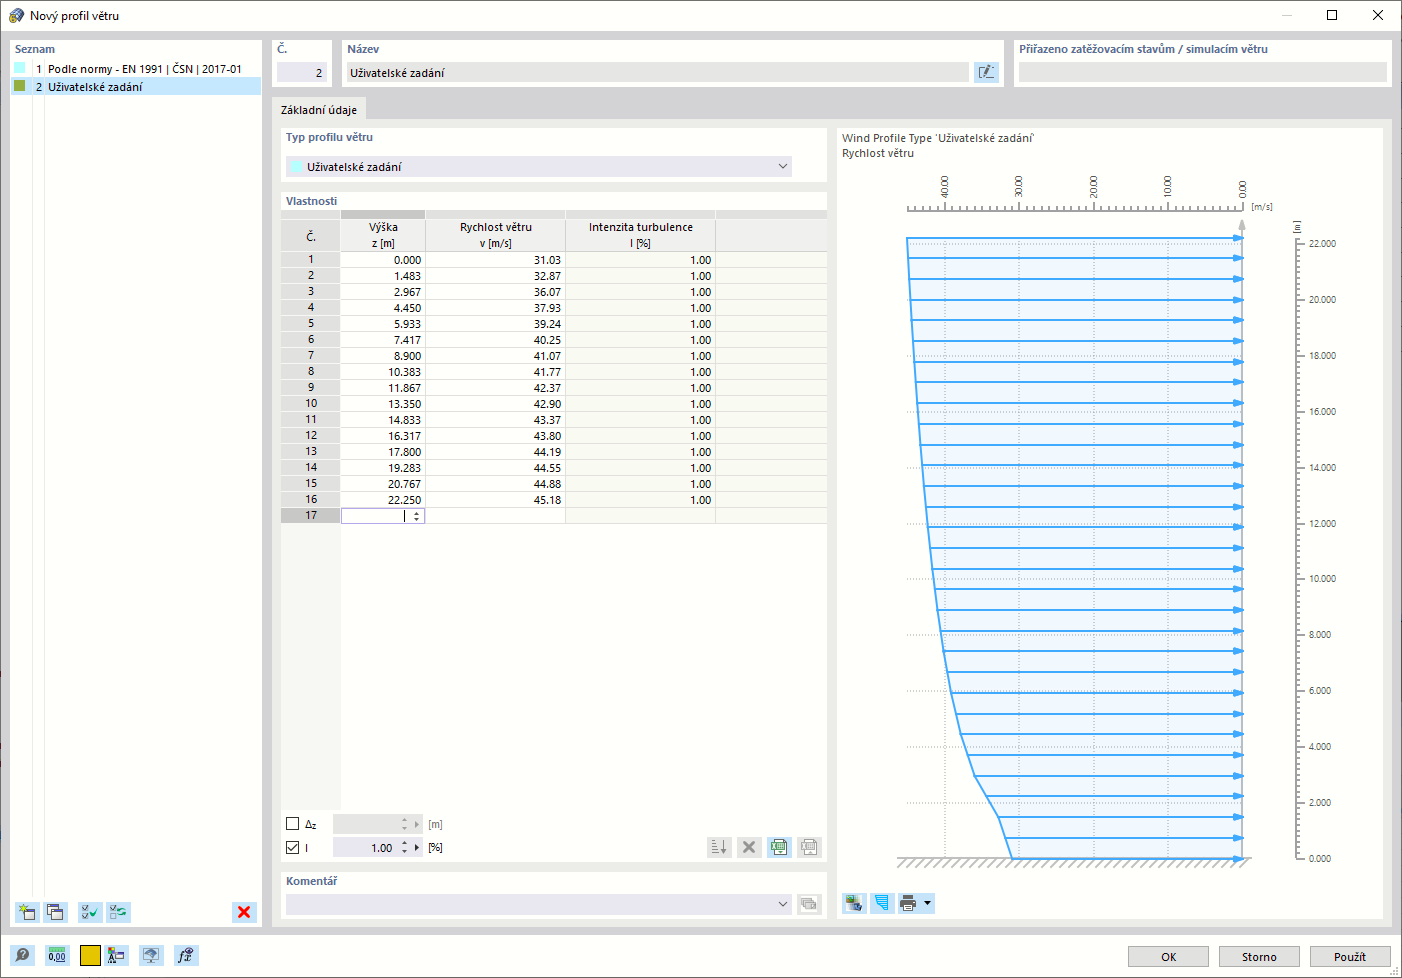
Task: Click the wind speed cell 41.07
Action: click(495, 356)
